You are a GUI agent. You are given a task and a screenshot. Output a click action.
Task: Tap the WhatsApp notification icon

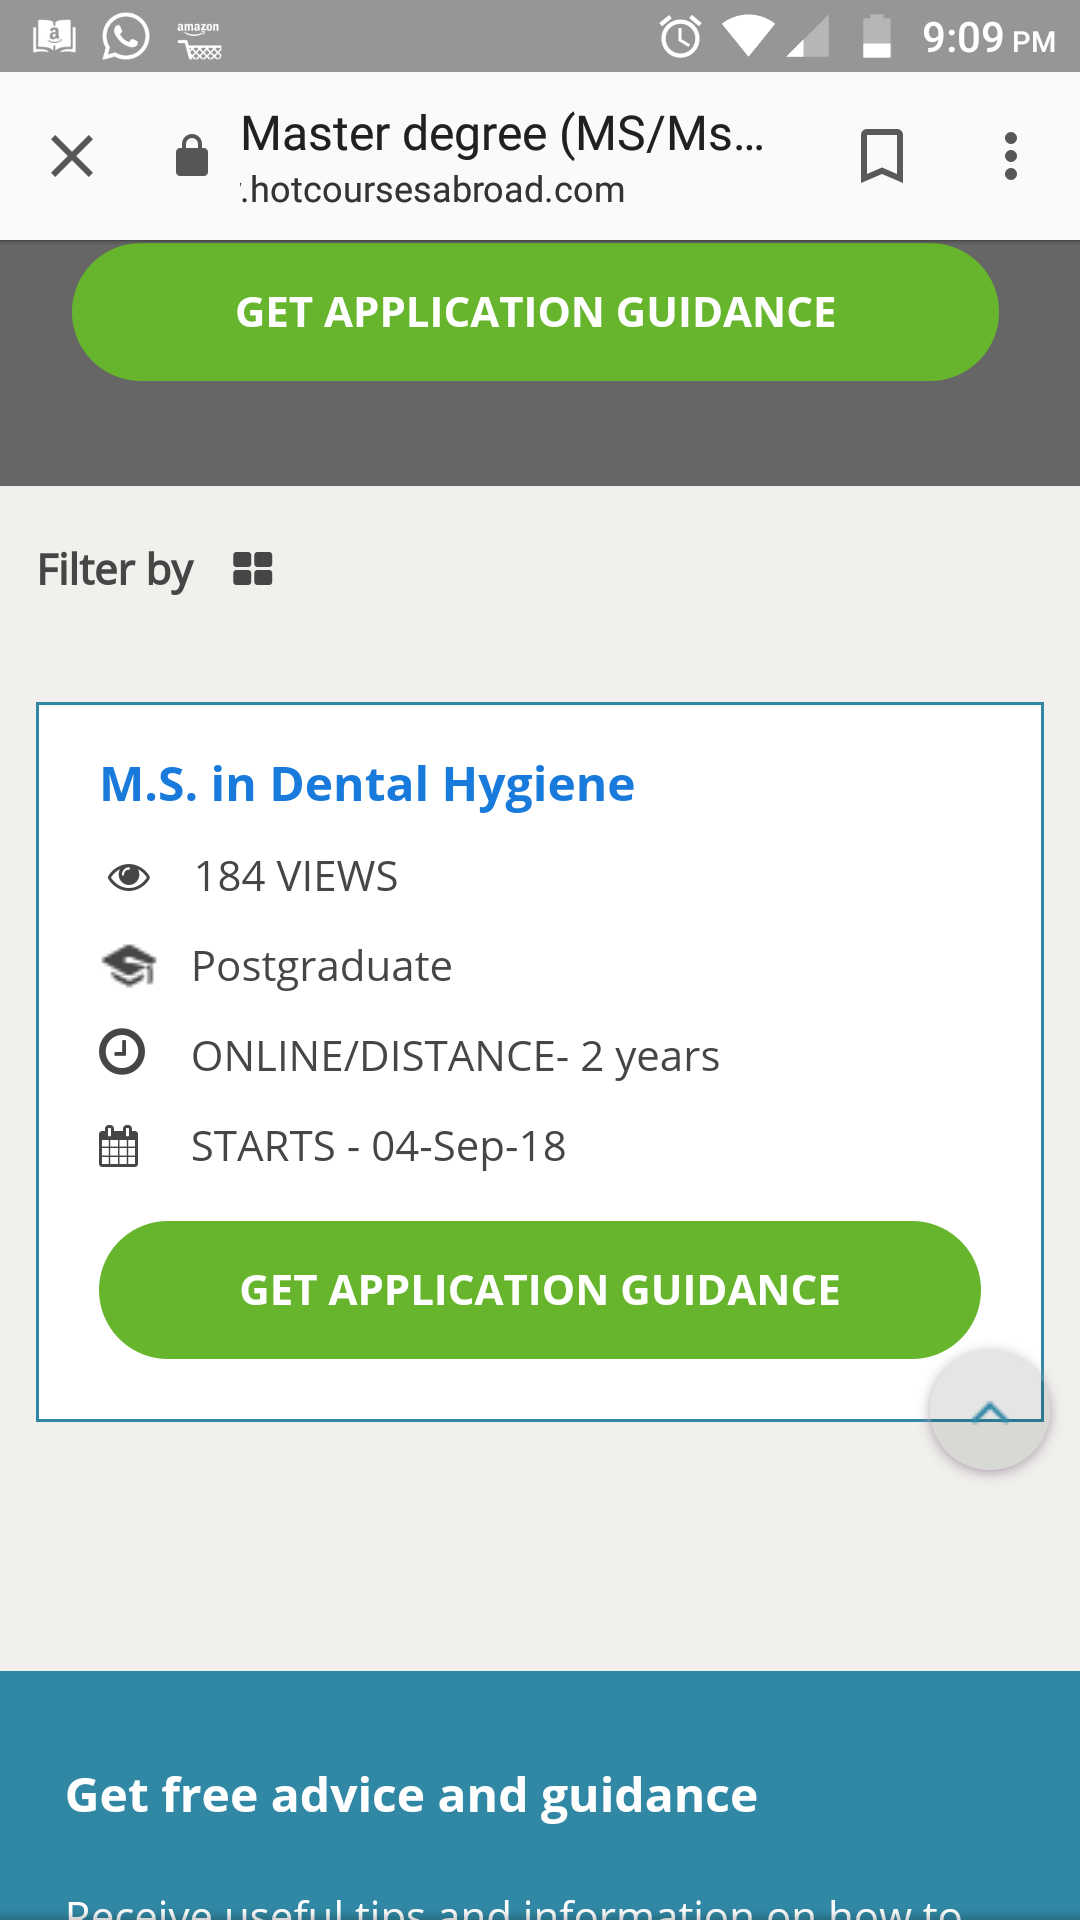(x=126, y=37)
